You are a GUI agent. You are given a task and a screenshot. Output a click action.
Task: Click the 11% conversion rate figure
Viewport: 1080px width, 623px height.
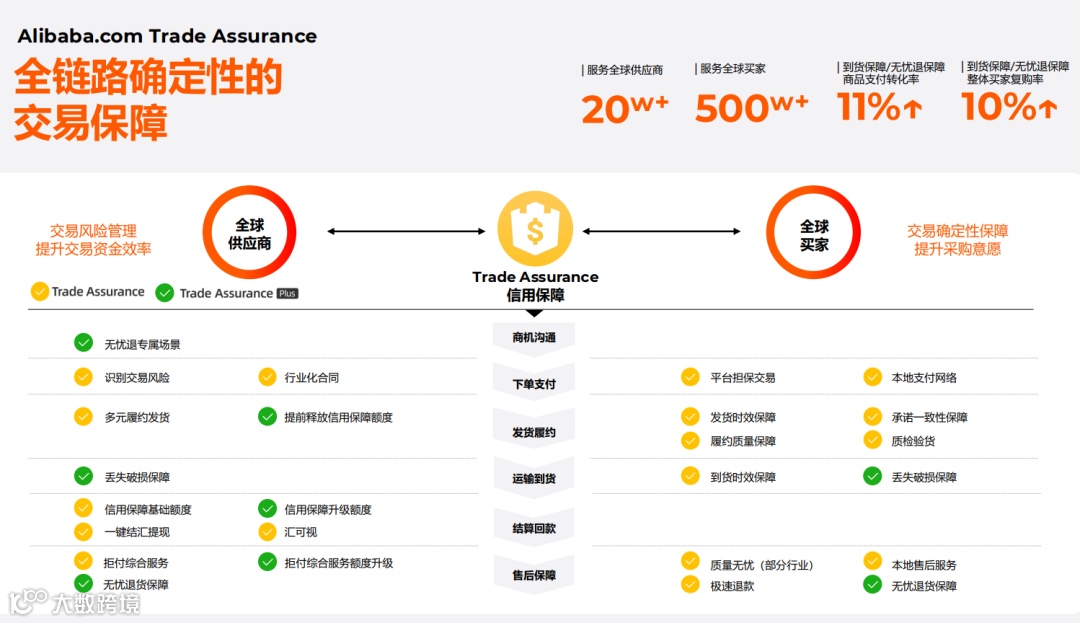[880, 107]
